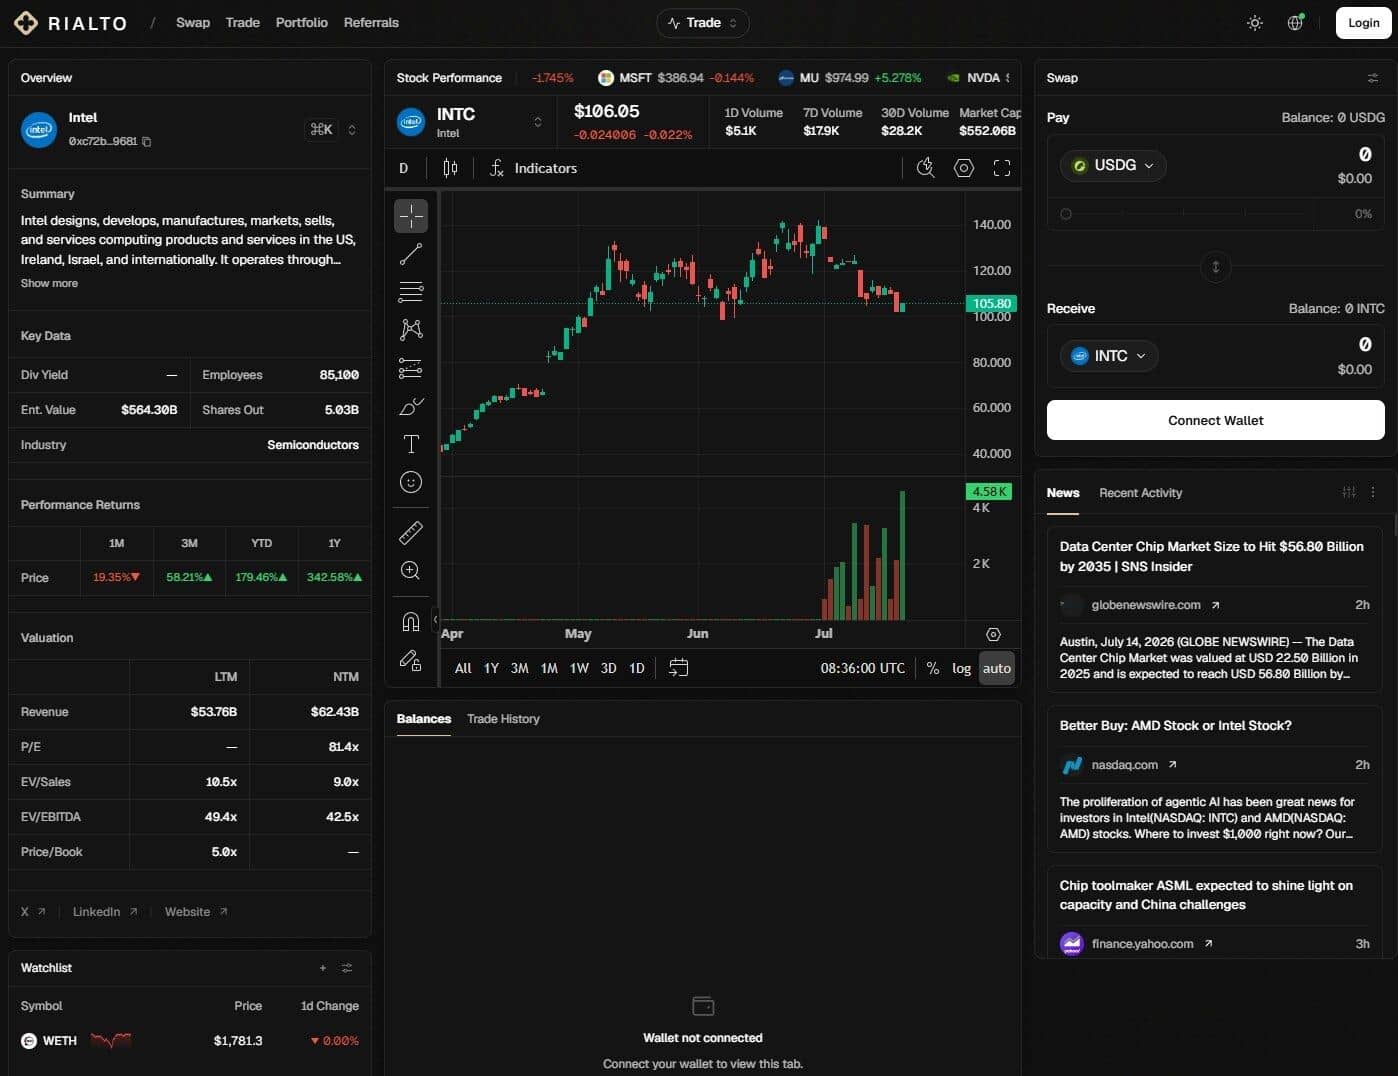Open the Referrals nav item
Image resolution: width=1398 pixels, height=1076 pixels.
point(371,22)
